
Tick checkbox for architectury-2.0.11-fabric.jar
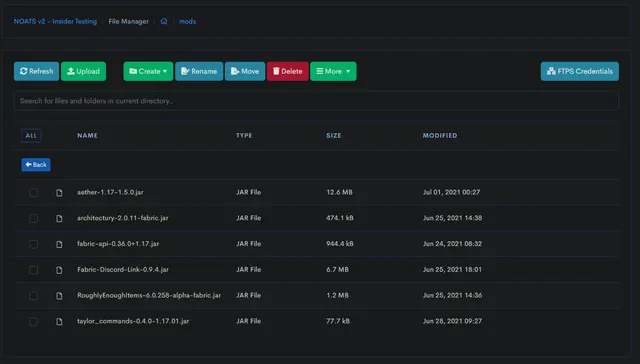[33, 218]
